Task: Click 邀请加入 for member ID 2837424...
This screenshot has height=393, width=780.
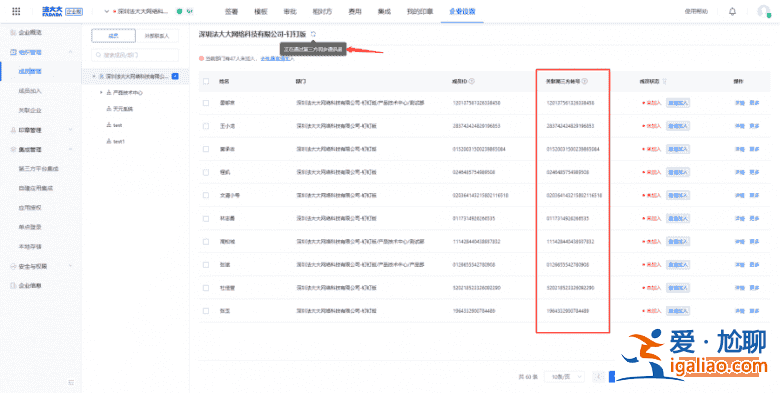Action: (x=678, y=126)
